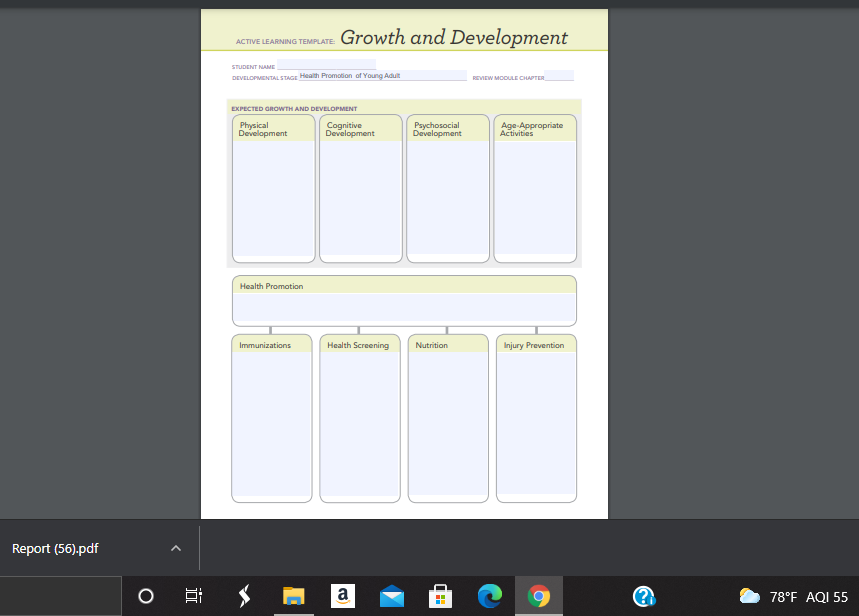The width and height of the screenshot is (859, 616).
Task: Open the Cortana search circle on taskbar
Action: 145,595
